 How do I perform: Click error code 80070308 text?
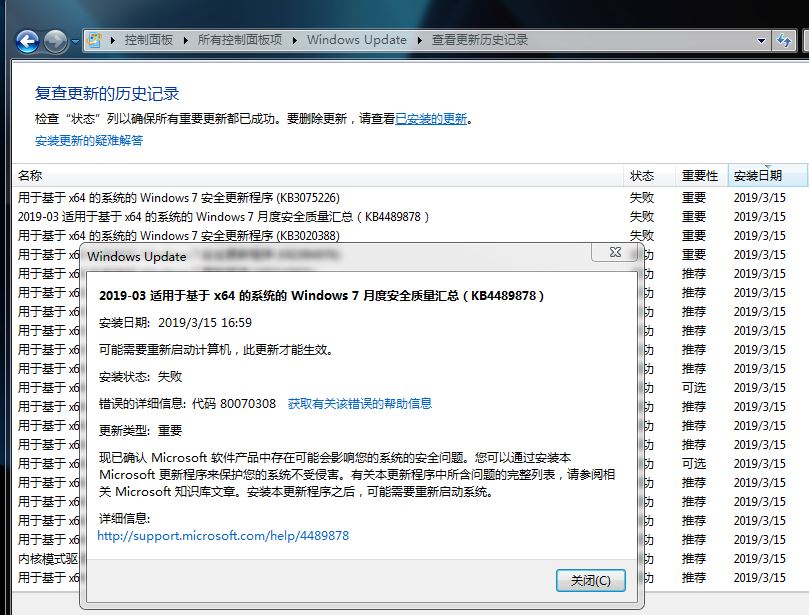point(248,403)
